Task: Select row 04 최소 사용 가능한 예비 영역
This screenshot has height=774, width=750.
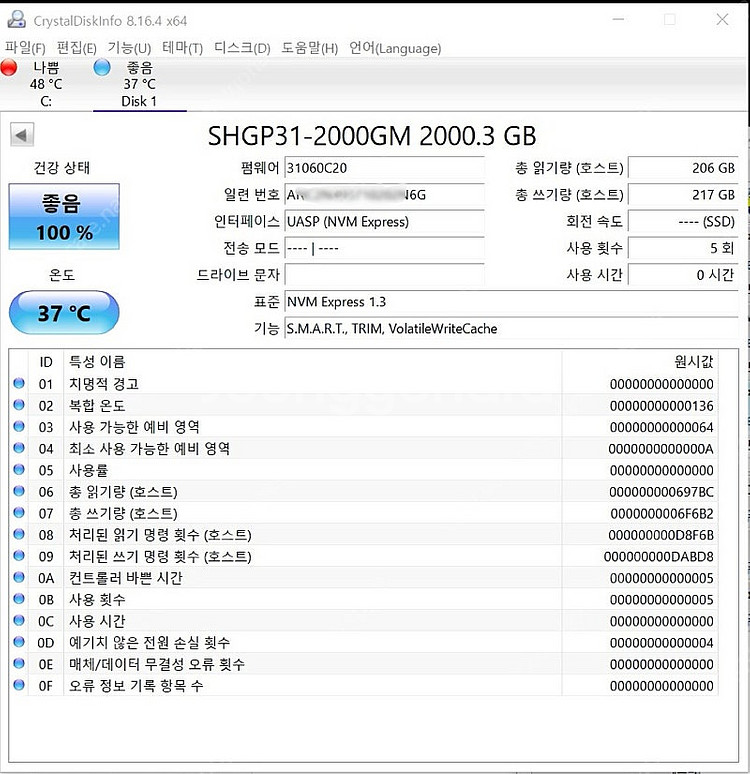Action: coord(364,448)
